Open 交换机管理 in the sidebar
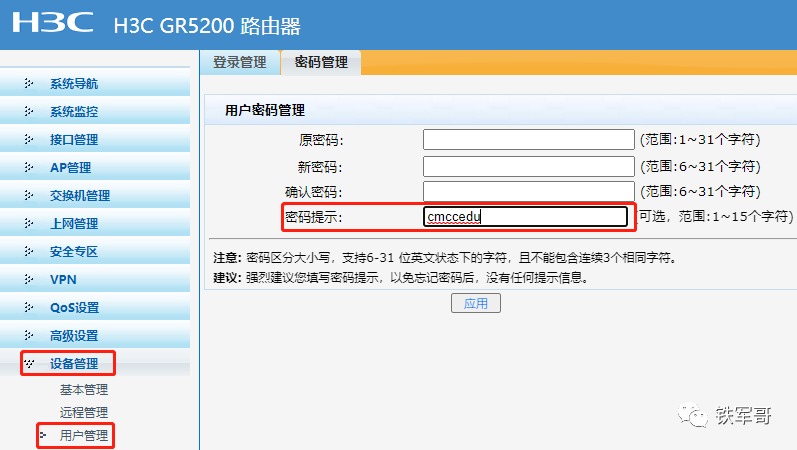 pos(80,196)
